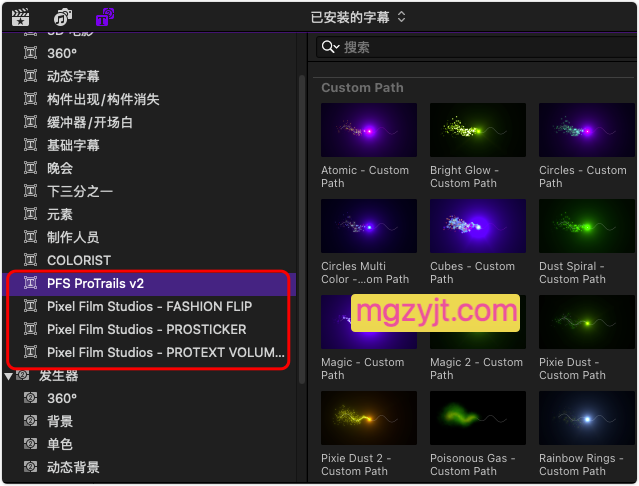Click the sidebar vertical scrollbar
Image resolution: width=639 pixels, height=486 pixels.
click(x=302, y=229)
